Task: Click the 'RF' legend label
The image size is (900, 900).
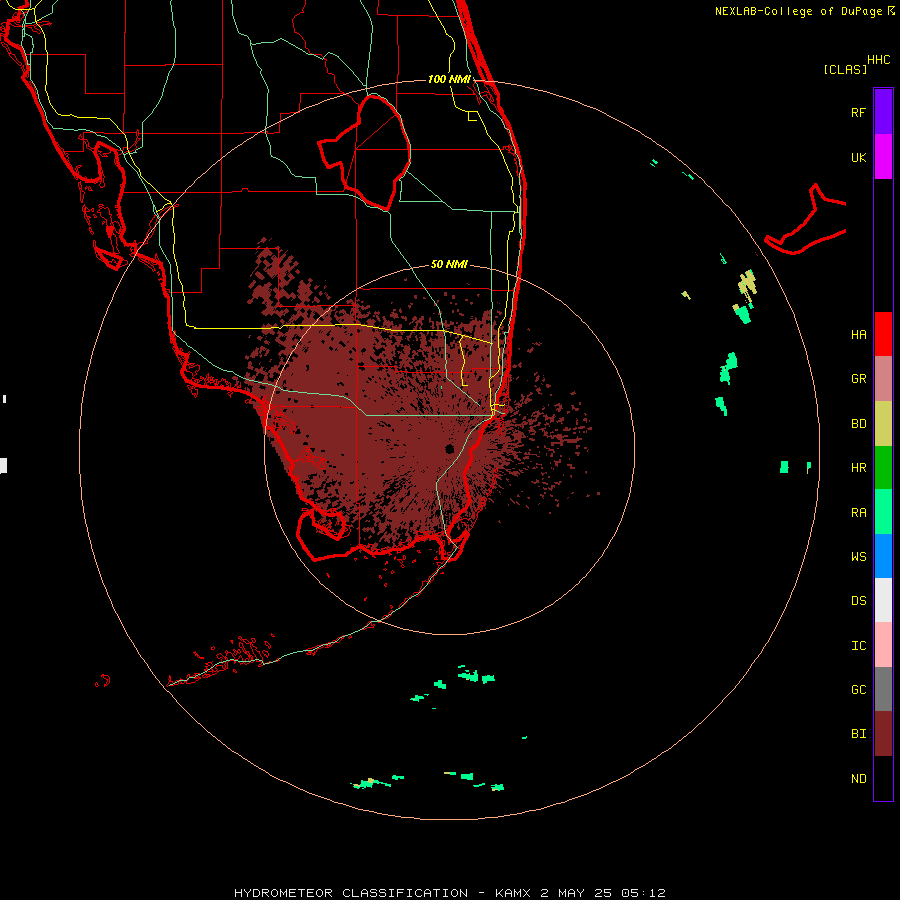Action: (858, 112)
